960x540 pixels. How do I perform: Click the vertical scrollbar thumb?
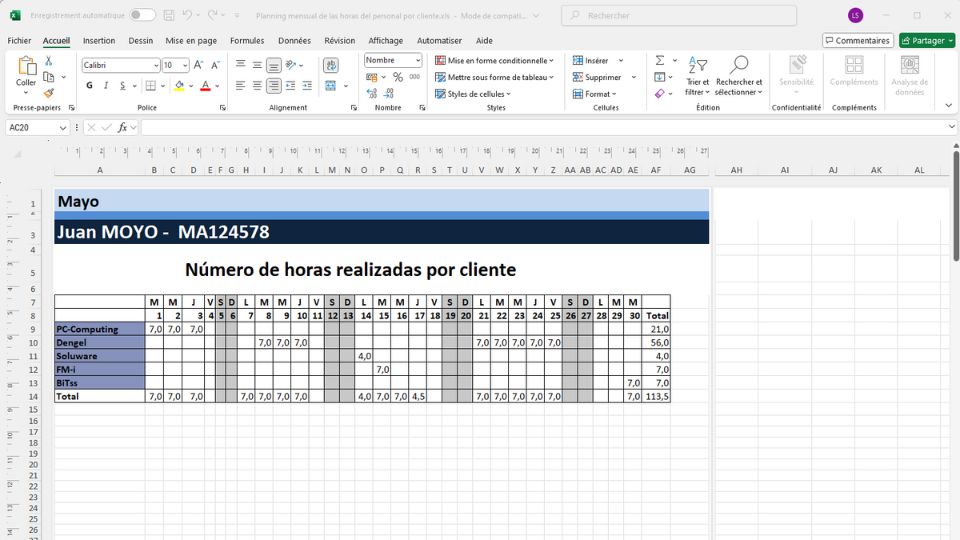click(956, 205)
